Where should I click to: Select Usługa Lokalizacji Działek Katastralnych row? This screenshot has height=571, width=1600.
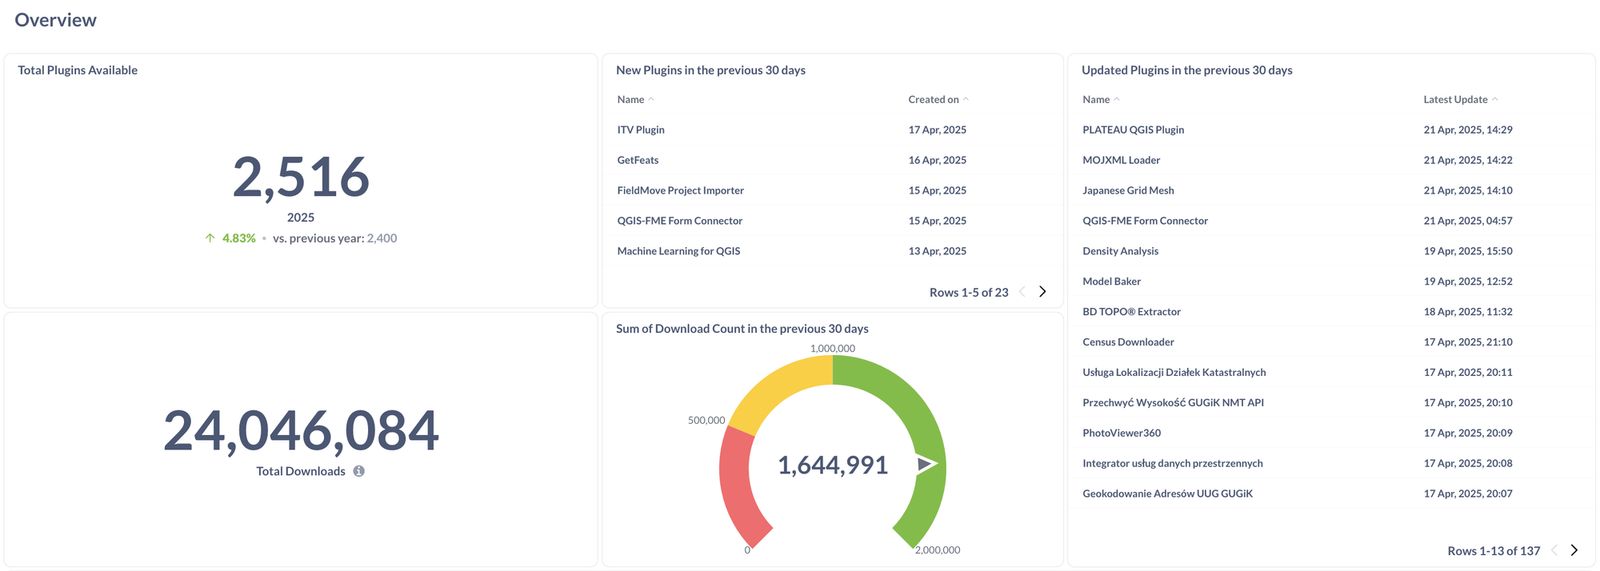[x=1331, y=372]
